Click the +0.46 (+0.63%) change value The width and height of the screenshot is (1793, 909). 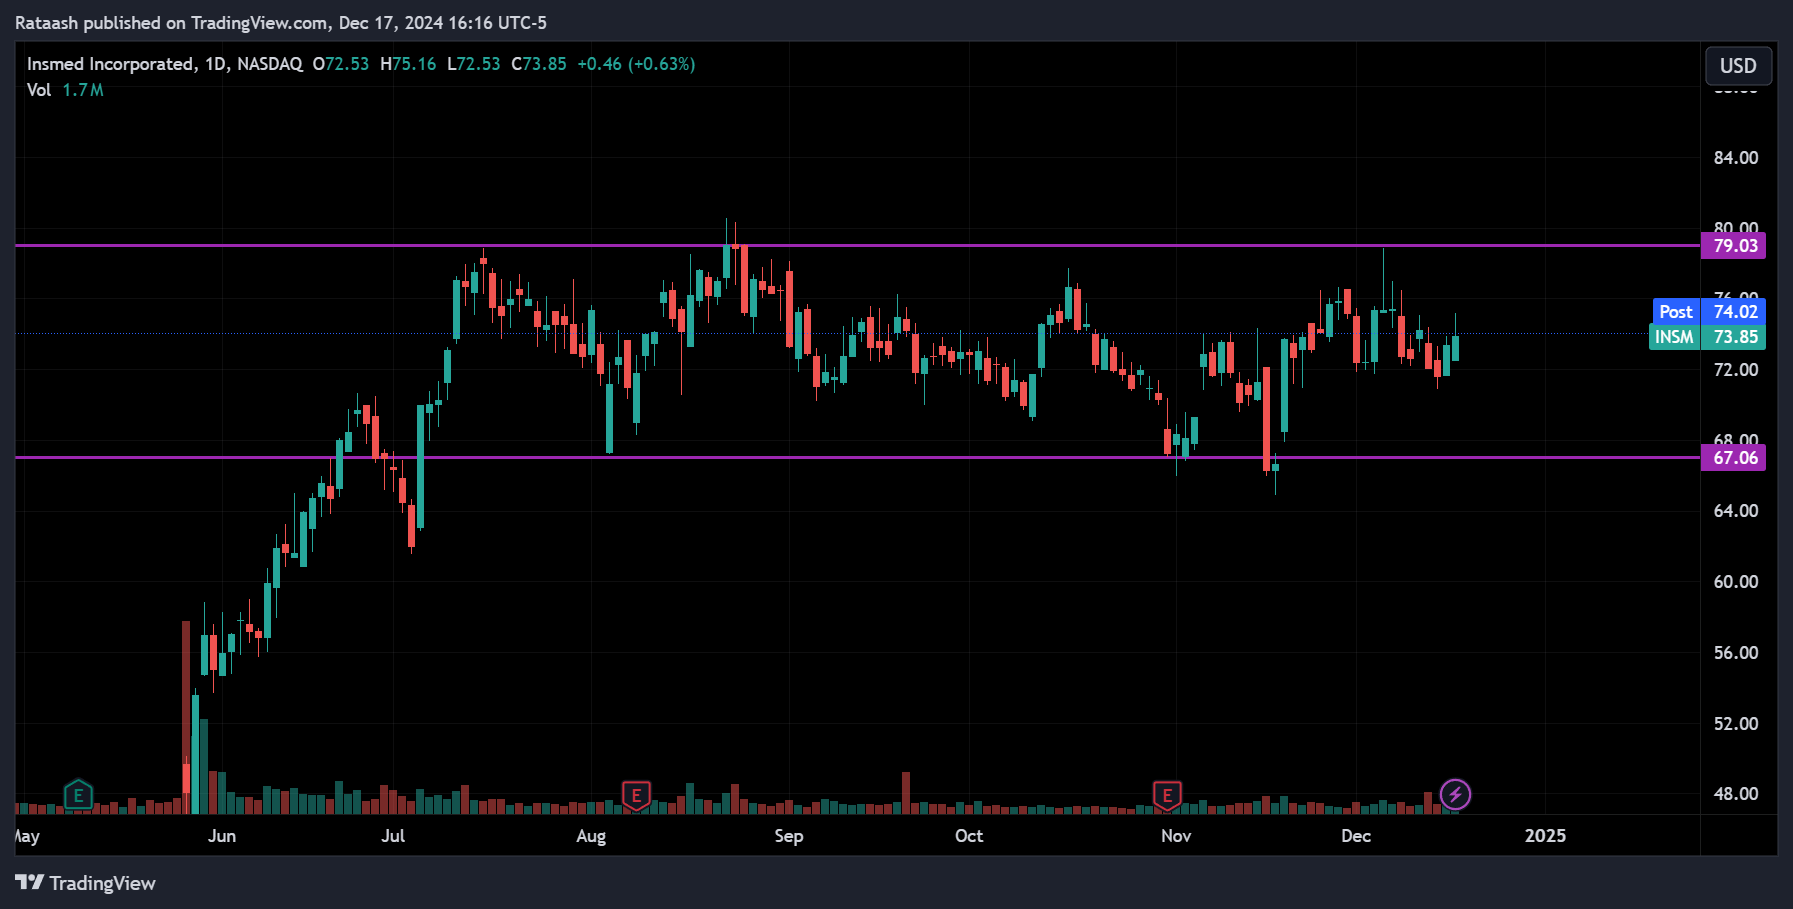click(x=636, y=64)
